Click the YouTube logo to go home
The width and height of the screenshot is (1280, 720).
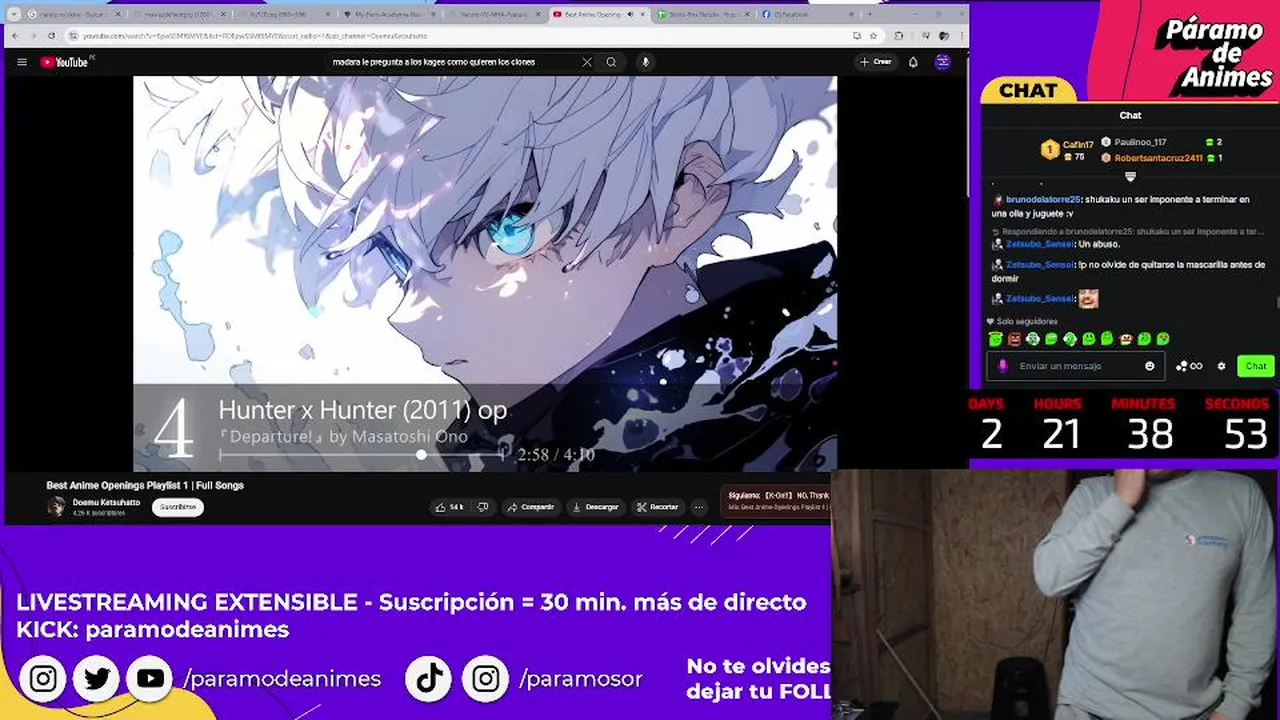(66, 62)
